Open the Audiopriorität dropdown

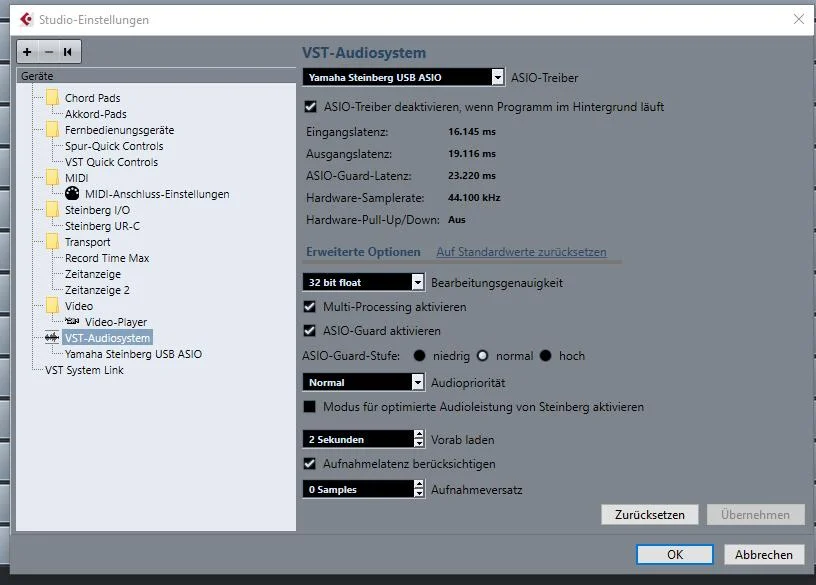click(417, 382)
